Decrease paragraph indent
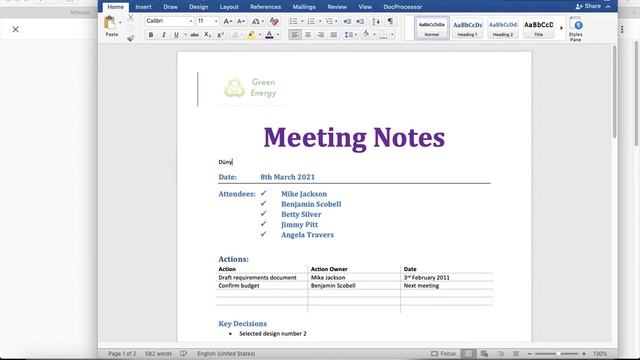Screen dimensions: 640x360 pos(347,21)
